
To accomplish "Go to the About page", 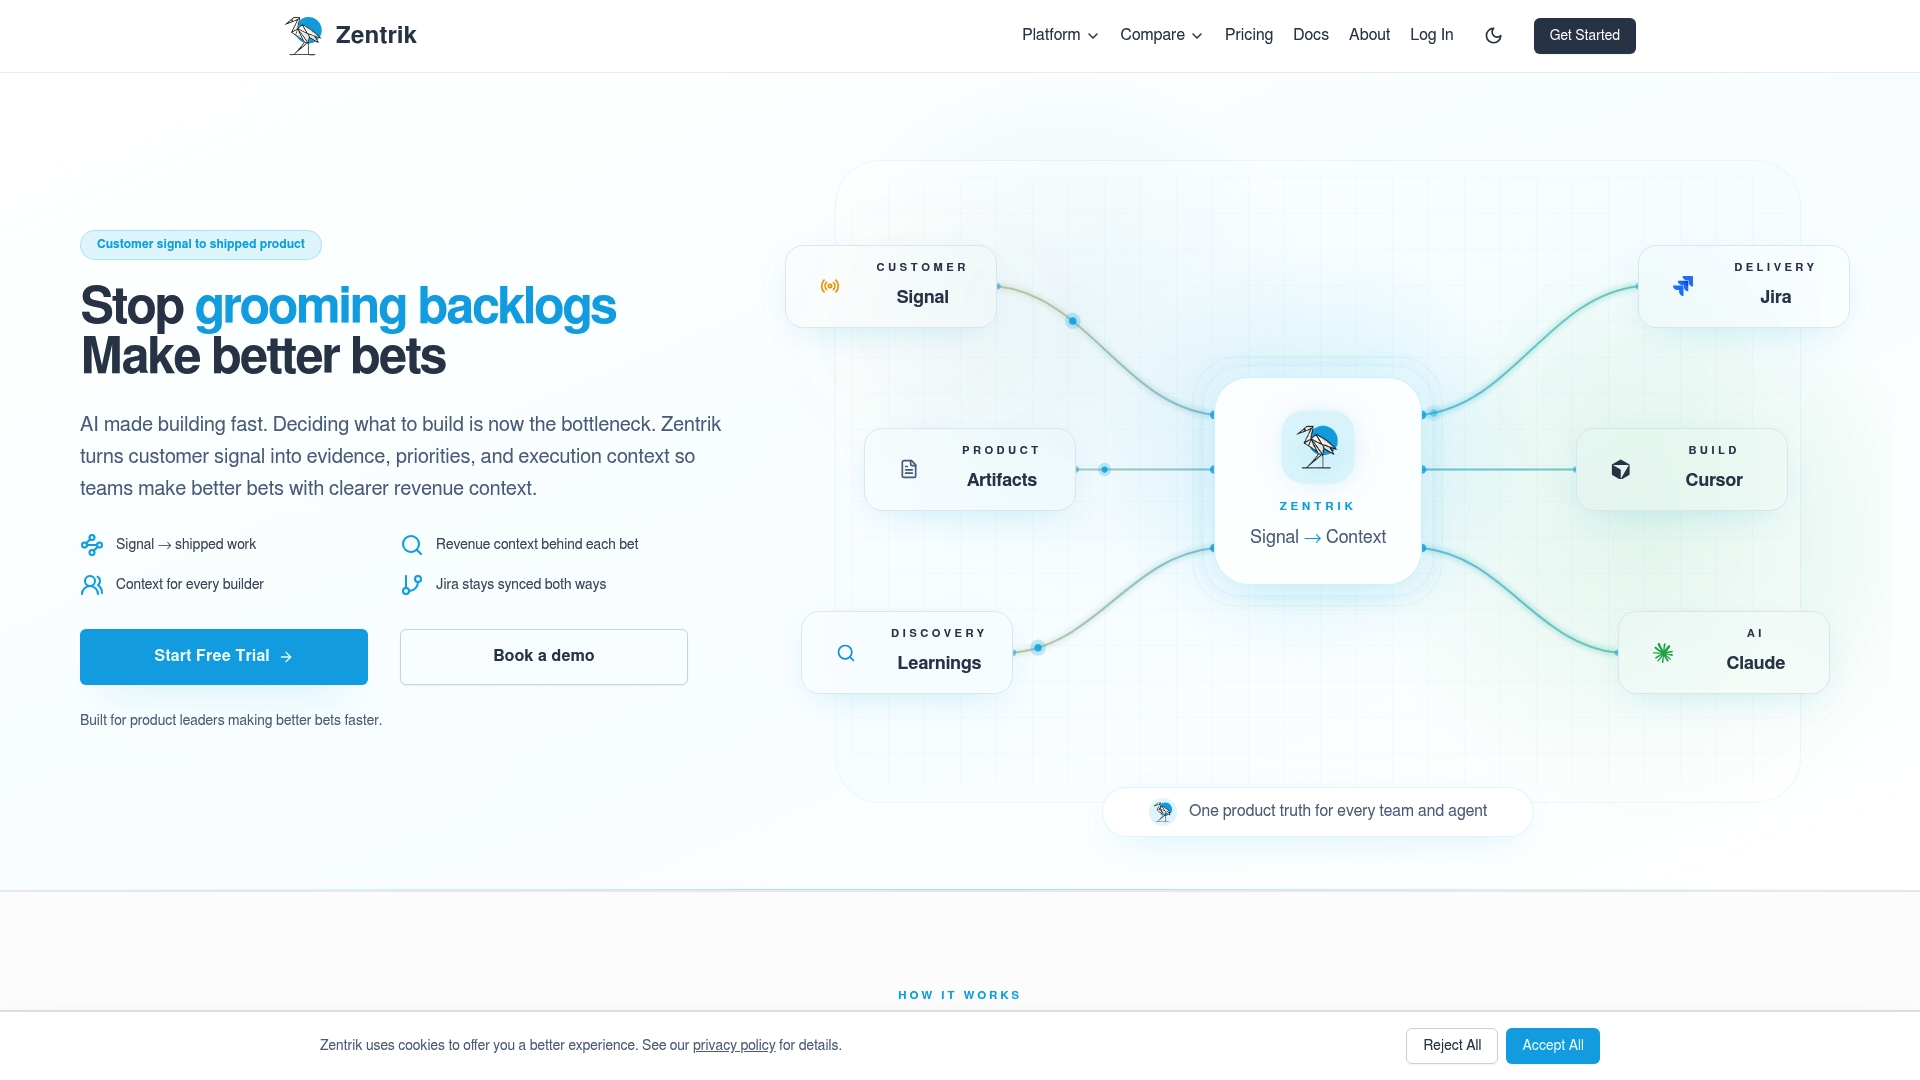I will coord(1369,35).
